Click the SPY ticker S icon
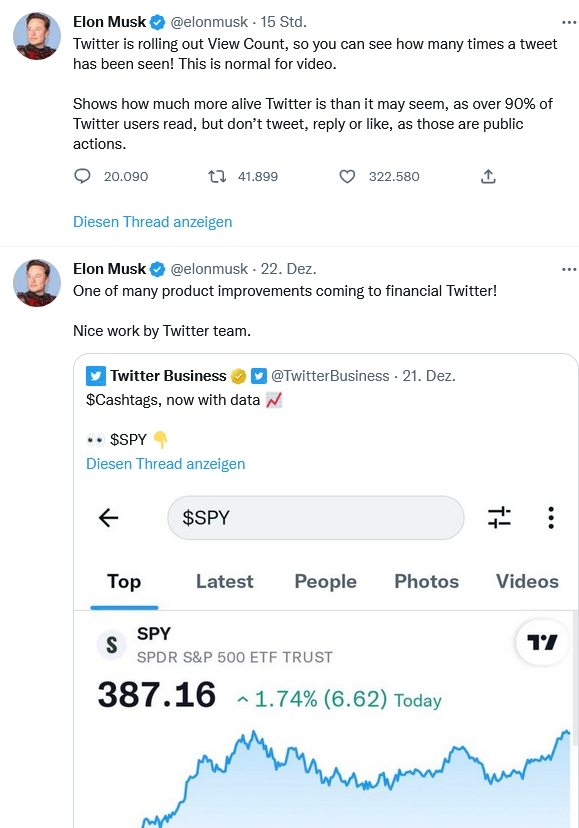 [111, 645]
